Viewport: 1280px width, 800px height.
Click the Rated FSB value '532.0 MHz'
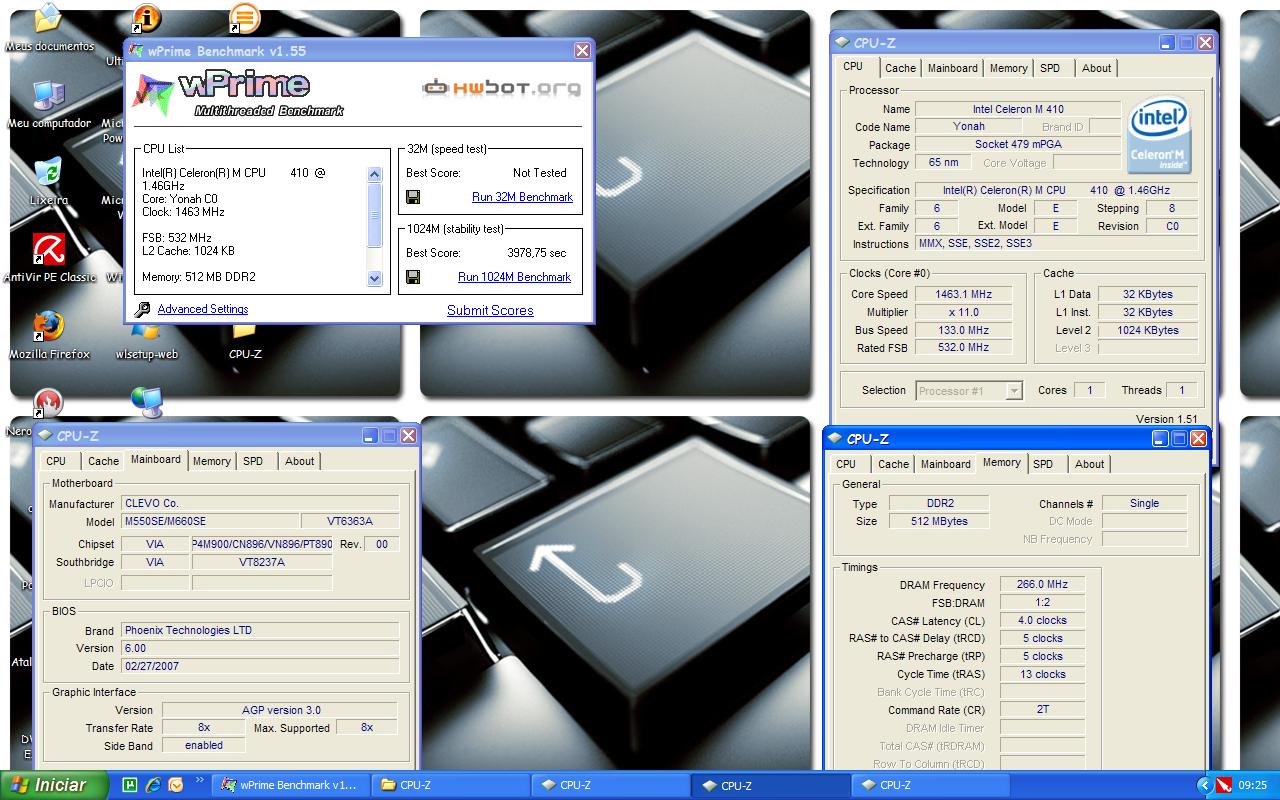pos(964,347)
